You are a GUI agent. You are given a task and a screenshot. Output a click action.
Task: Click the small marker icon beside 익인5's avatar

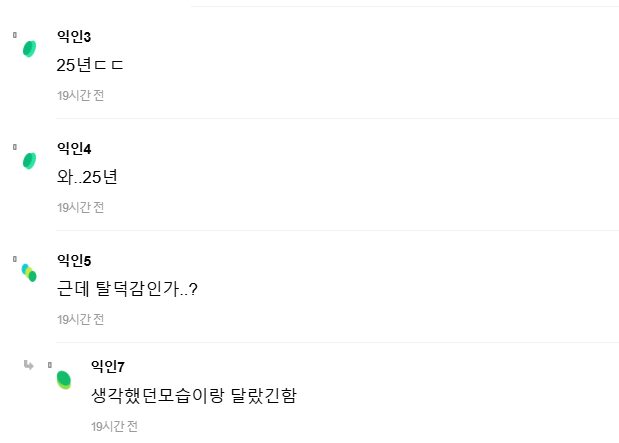click(15, 259)
